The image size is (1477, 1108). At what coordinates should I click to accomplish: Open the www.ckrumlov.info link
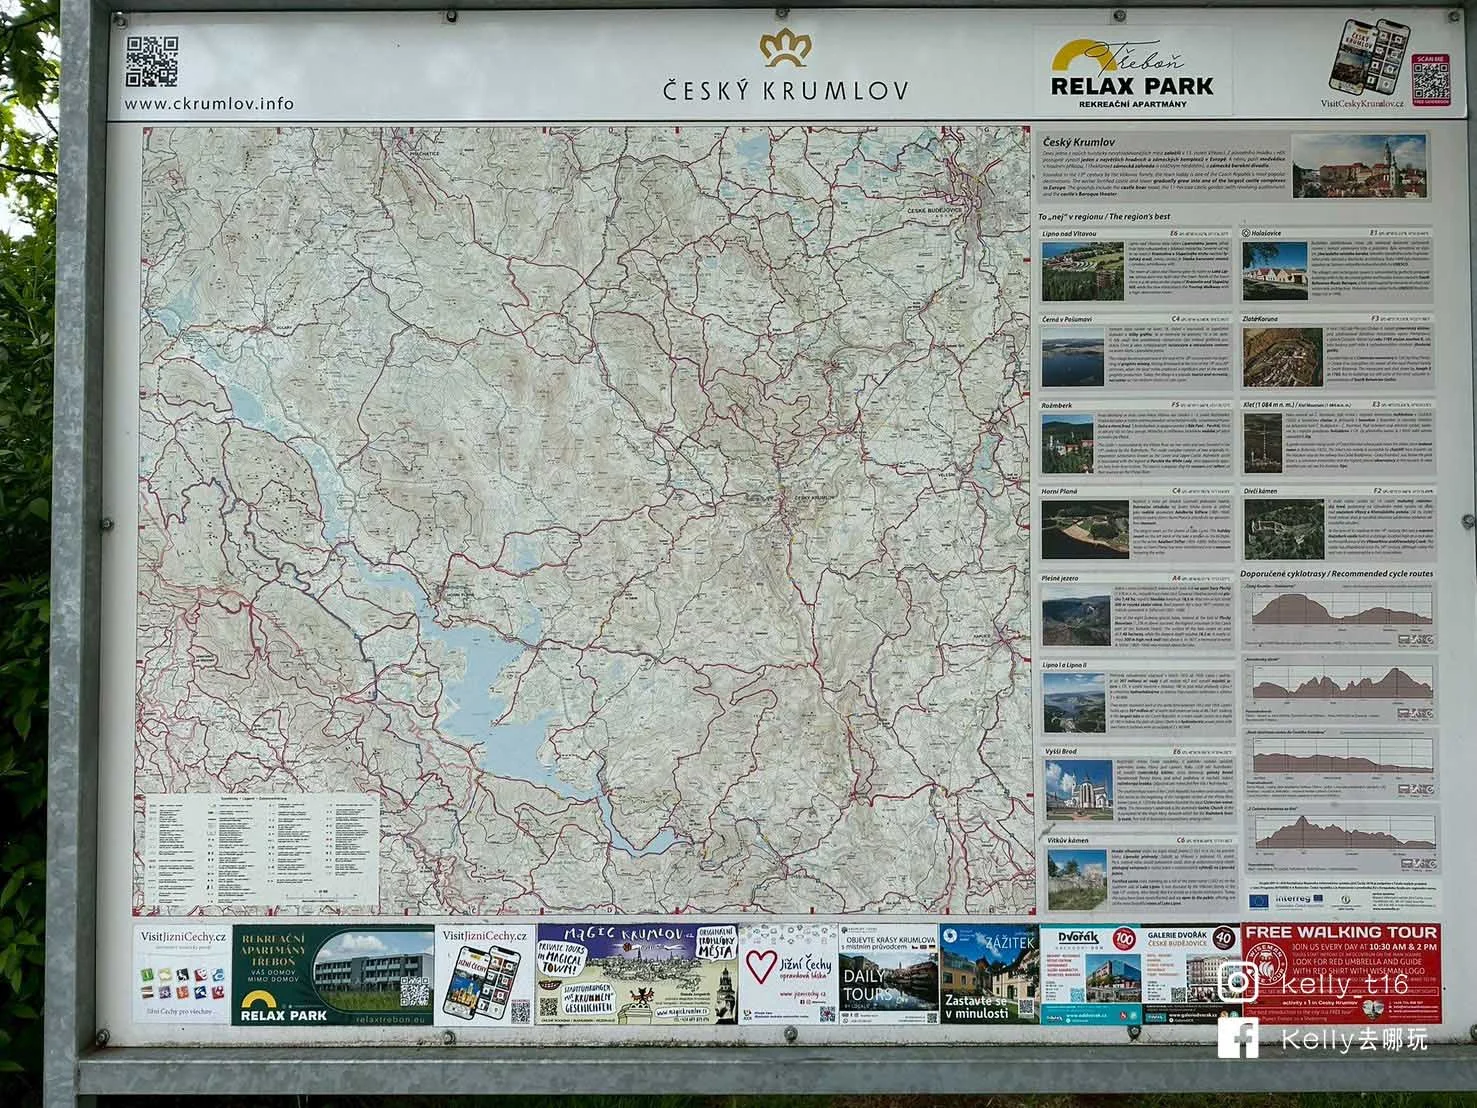pos(209,103)
